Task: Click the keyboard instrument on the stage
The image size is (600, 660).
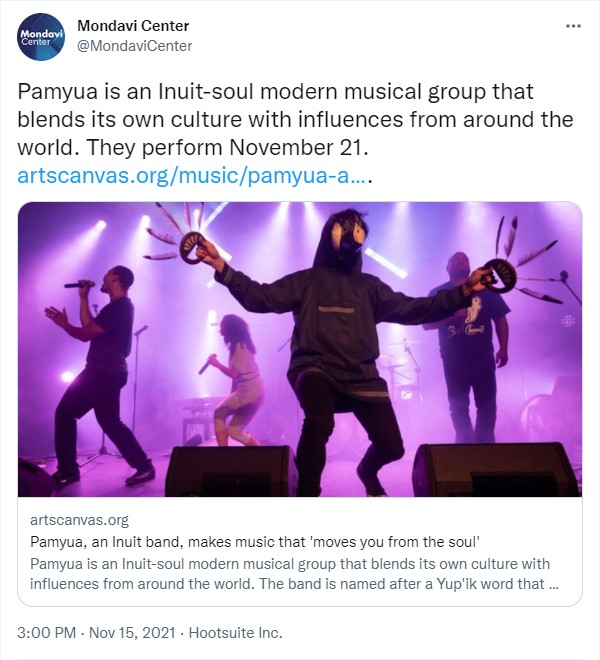Action: [199, 410]
